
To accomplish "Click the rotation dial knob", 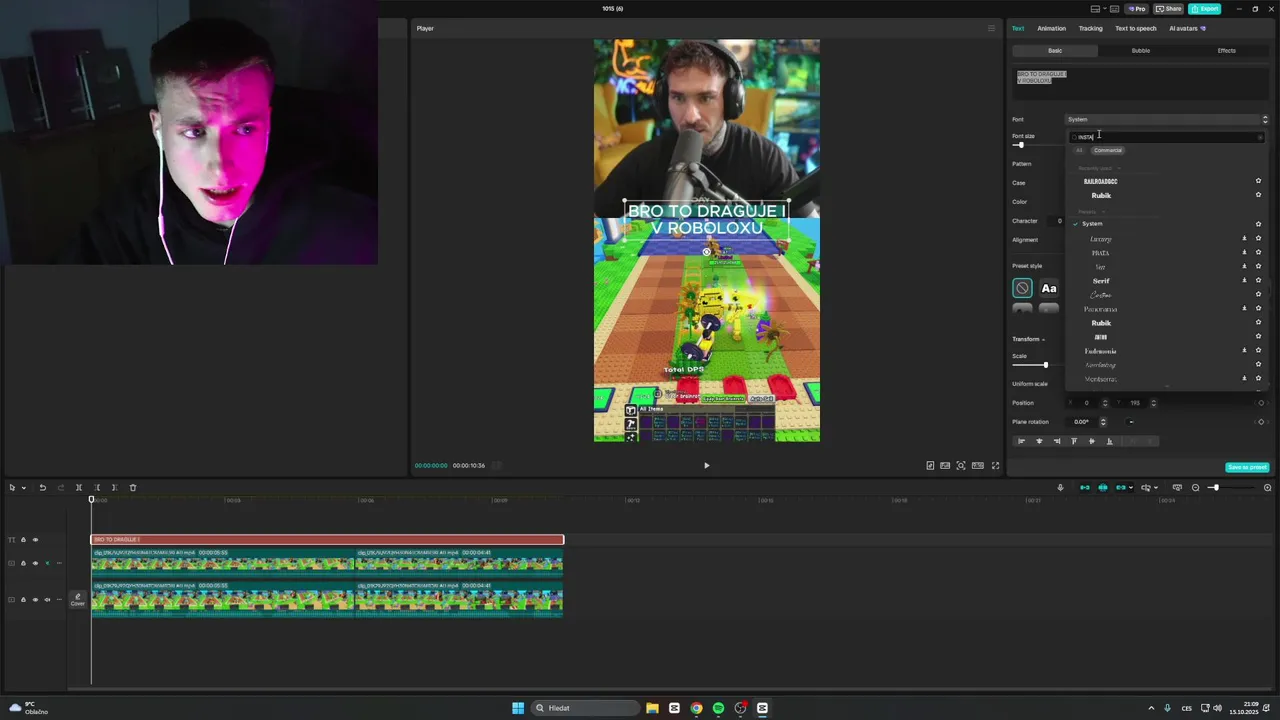I will coord(1131,422).
